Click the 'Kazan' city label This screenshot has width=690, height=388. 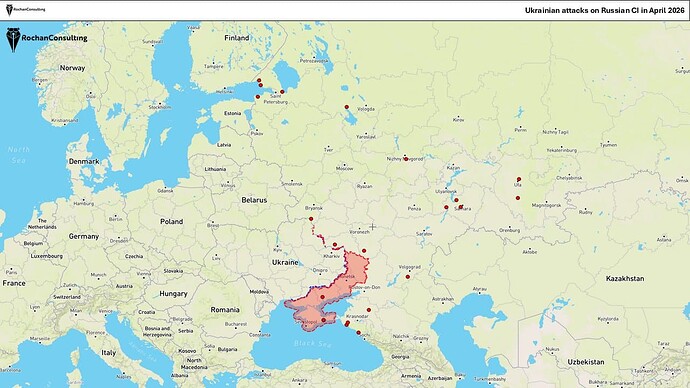pos(453,168)
